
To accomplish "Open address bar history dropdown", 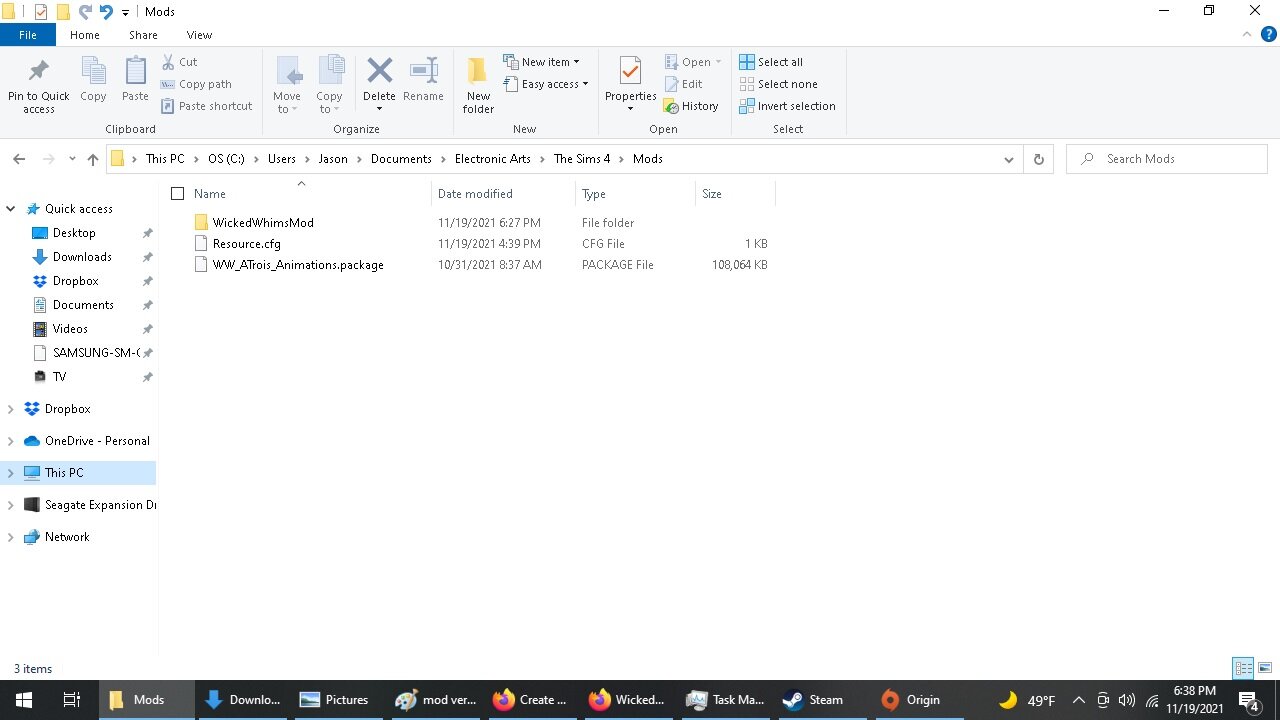I will 1008,159.
